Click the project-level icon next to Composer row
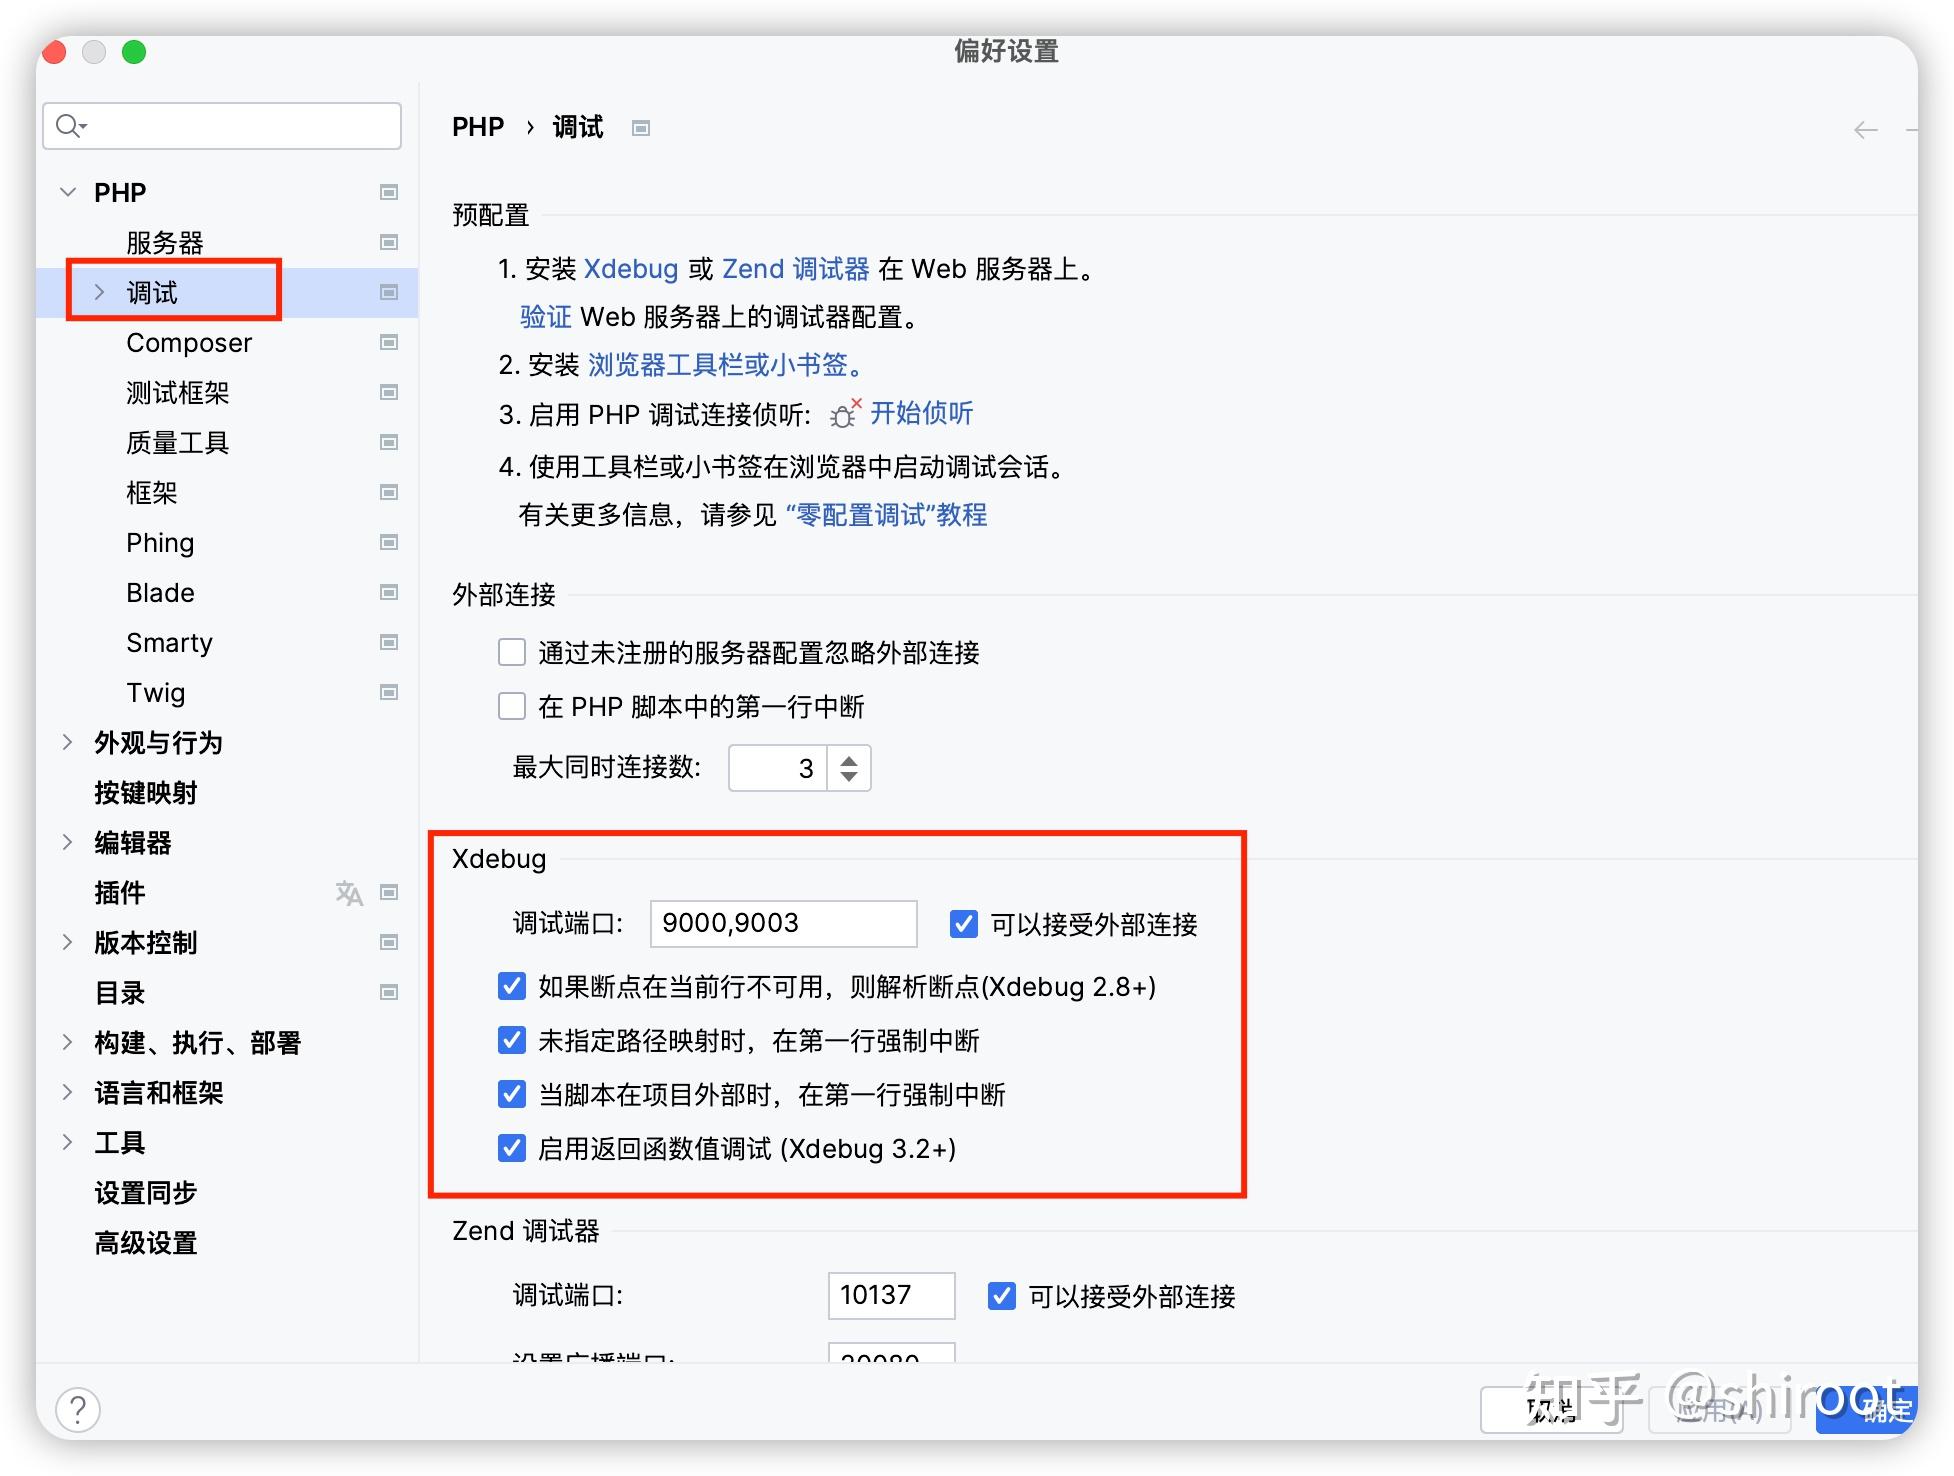 point(389,342)
